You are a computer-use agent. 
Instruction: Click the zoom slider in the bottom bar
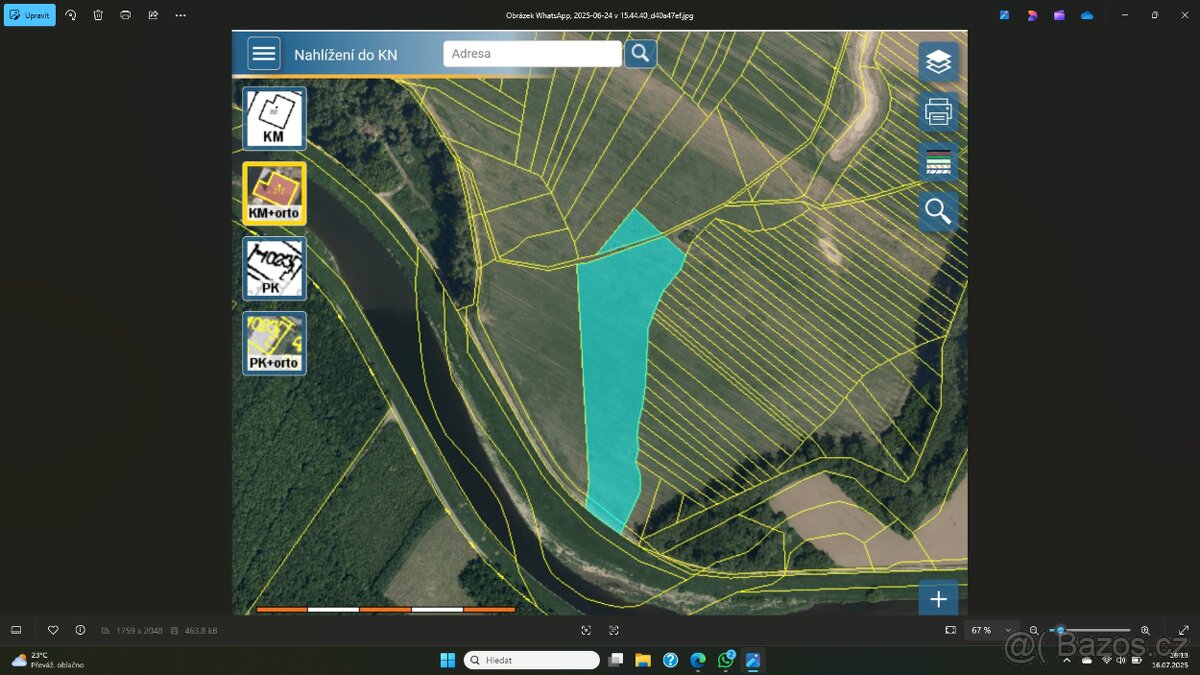point(1090,630)
